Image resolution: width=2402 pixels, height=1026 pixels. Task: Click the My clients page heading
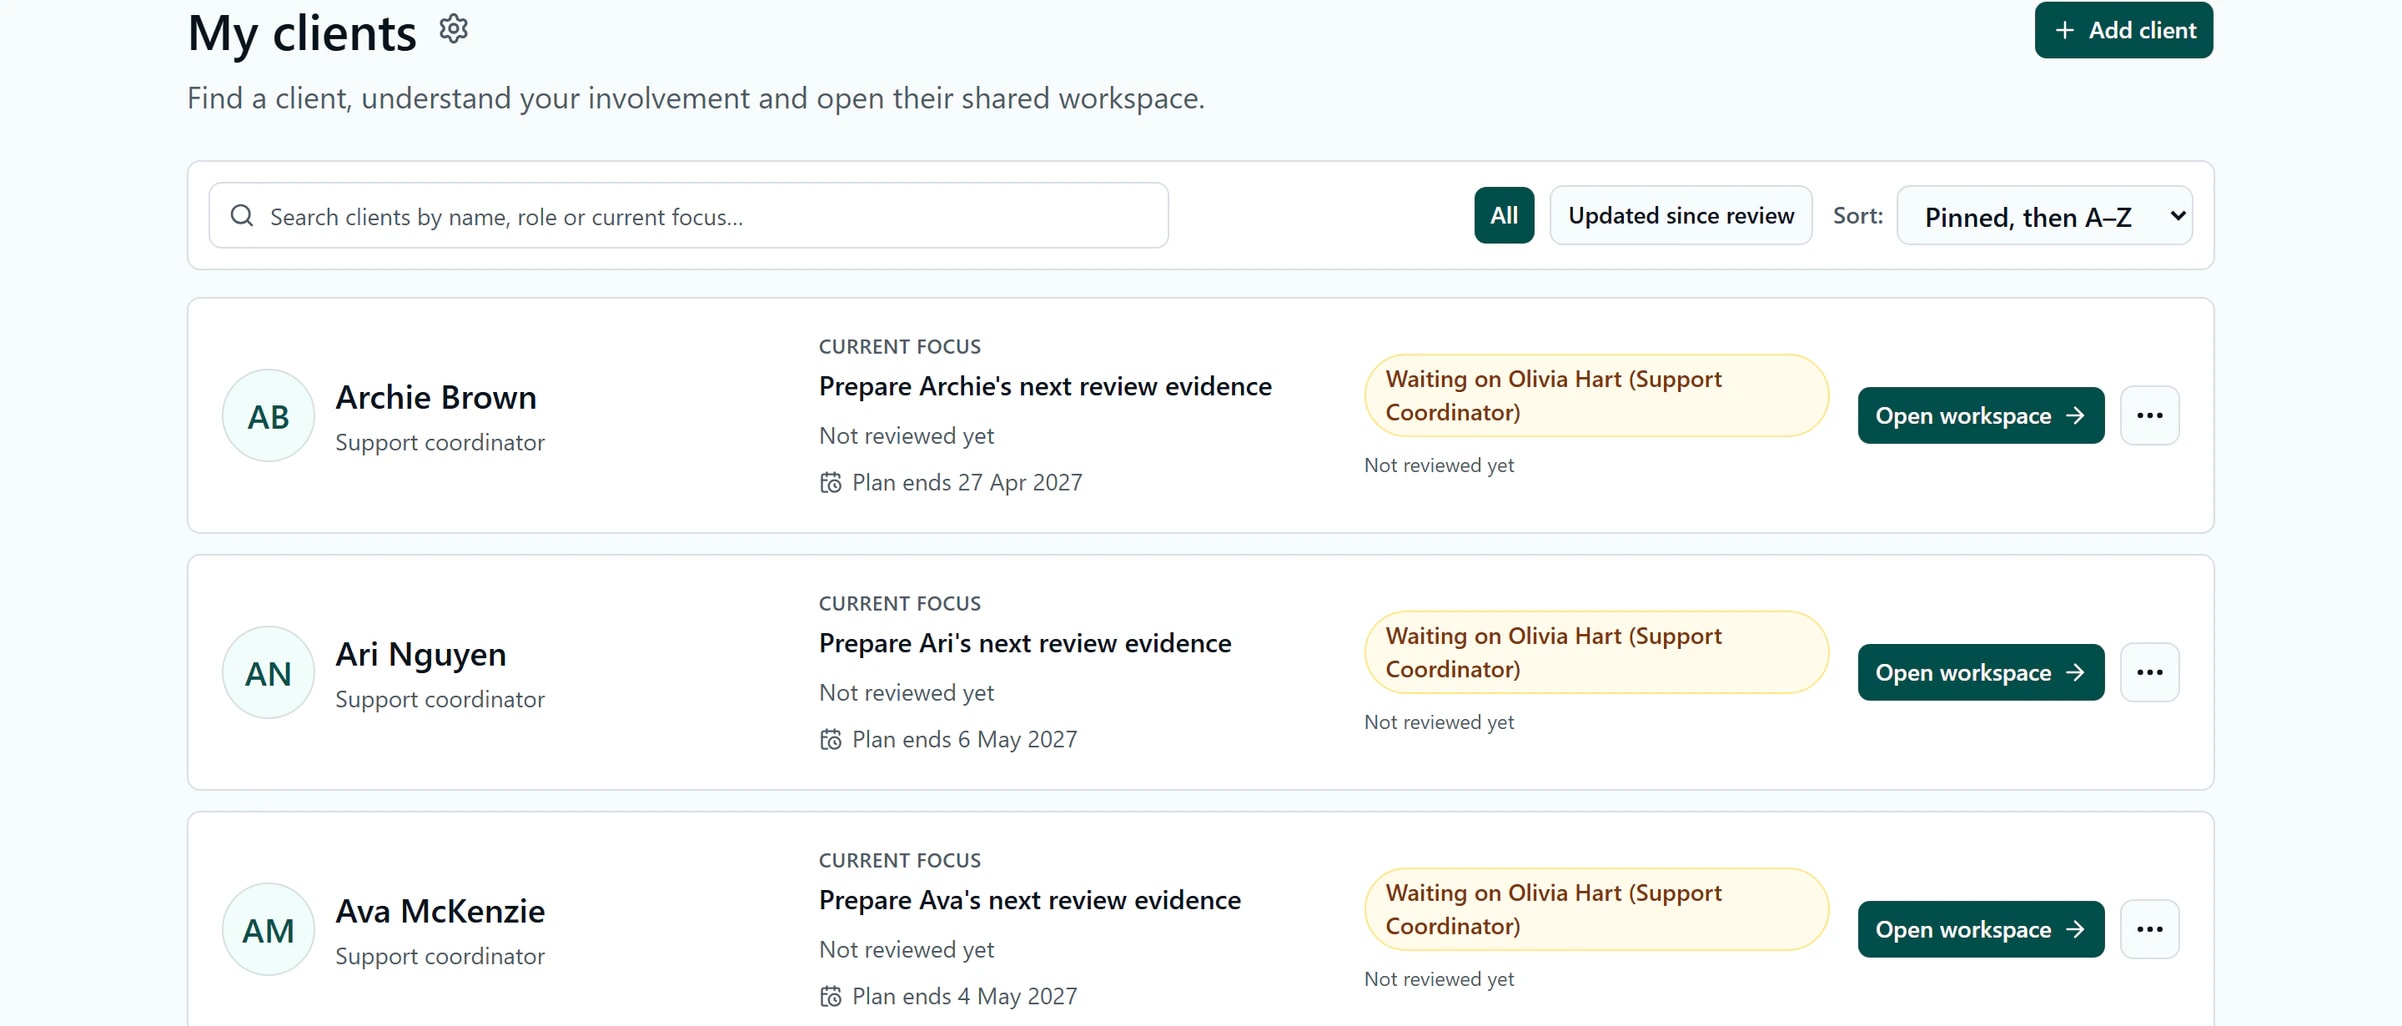click(302, 33)
